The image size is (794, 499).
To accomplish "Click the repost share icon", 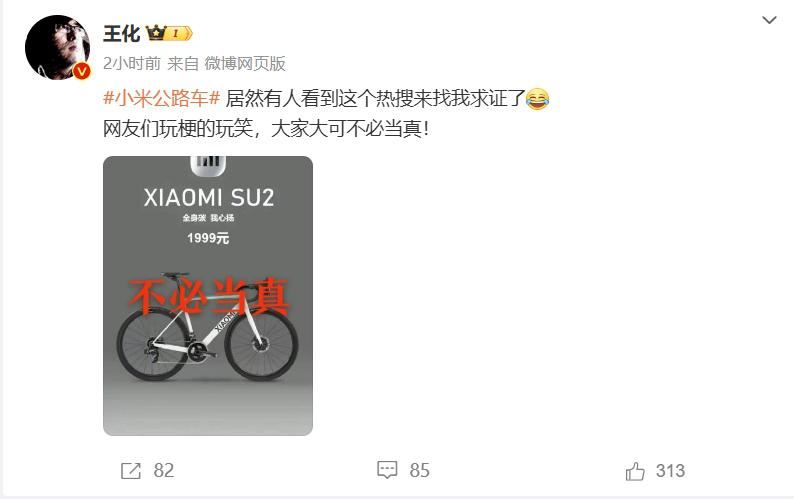I will [x=130, y=471].
